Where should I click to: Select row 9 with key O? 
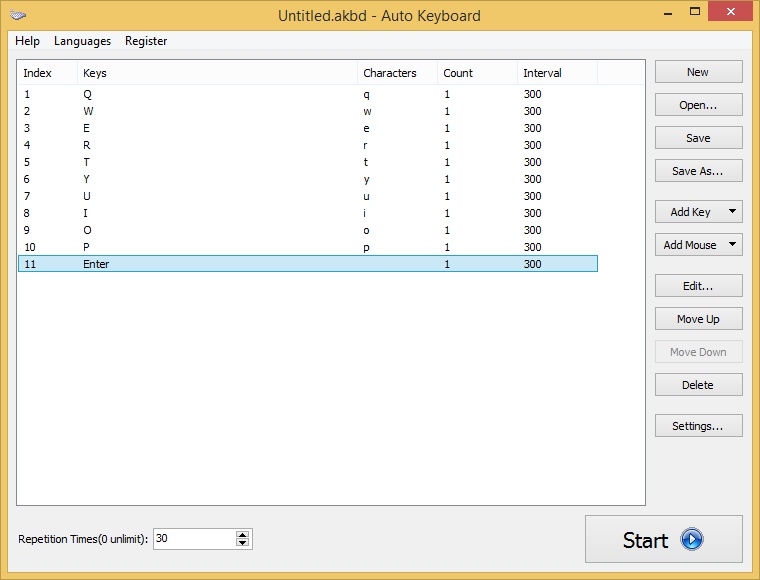coord(308,230)
